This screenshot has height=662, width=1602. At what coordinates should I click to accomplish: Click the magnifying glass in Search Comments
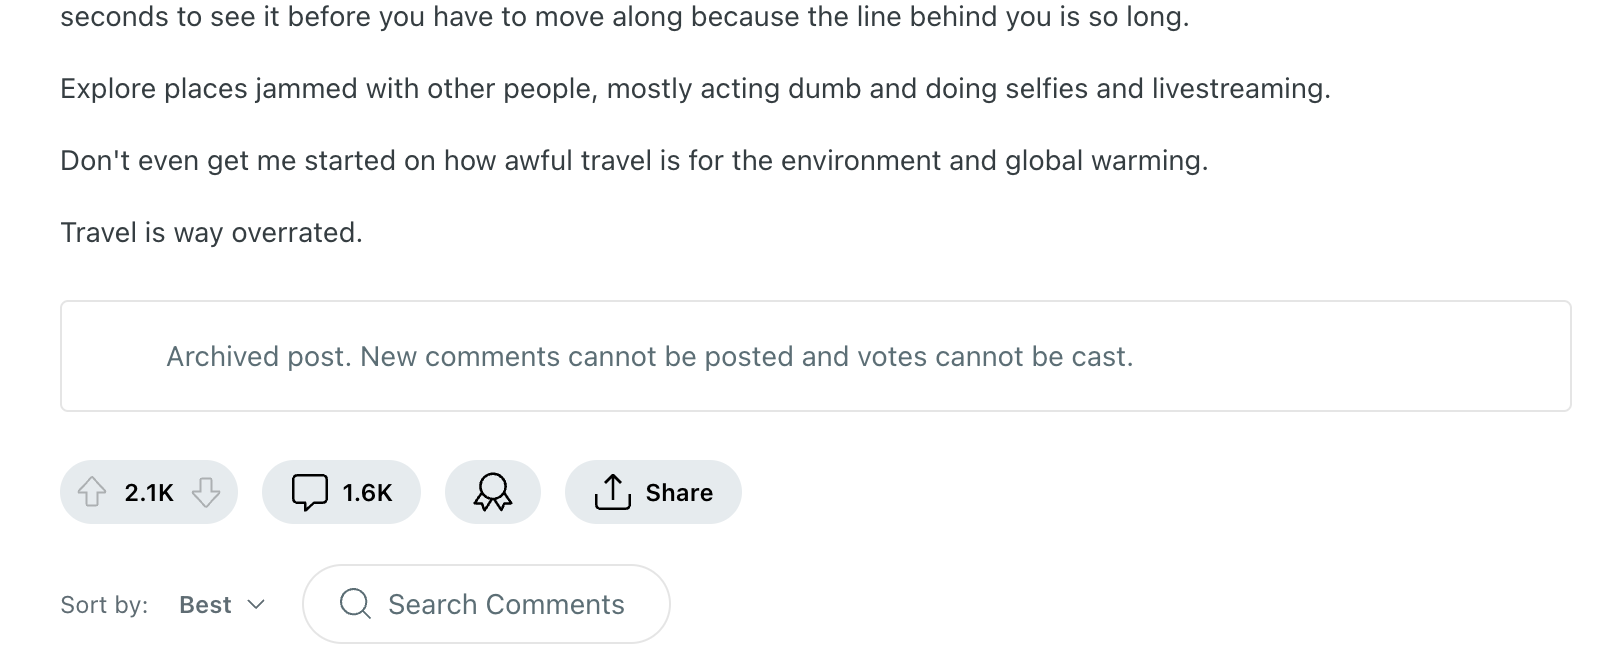355,604
